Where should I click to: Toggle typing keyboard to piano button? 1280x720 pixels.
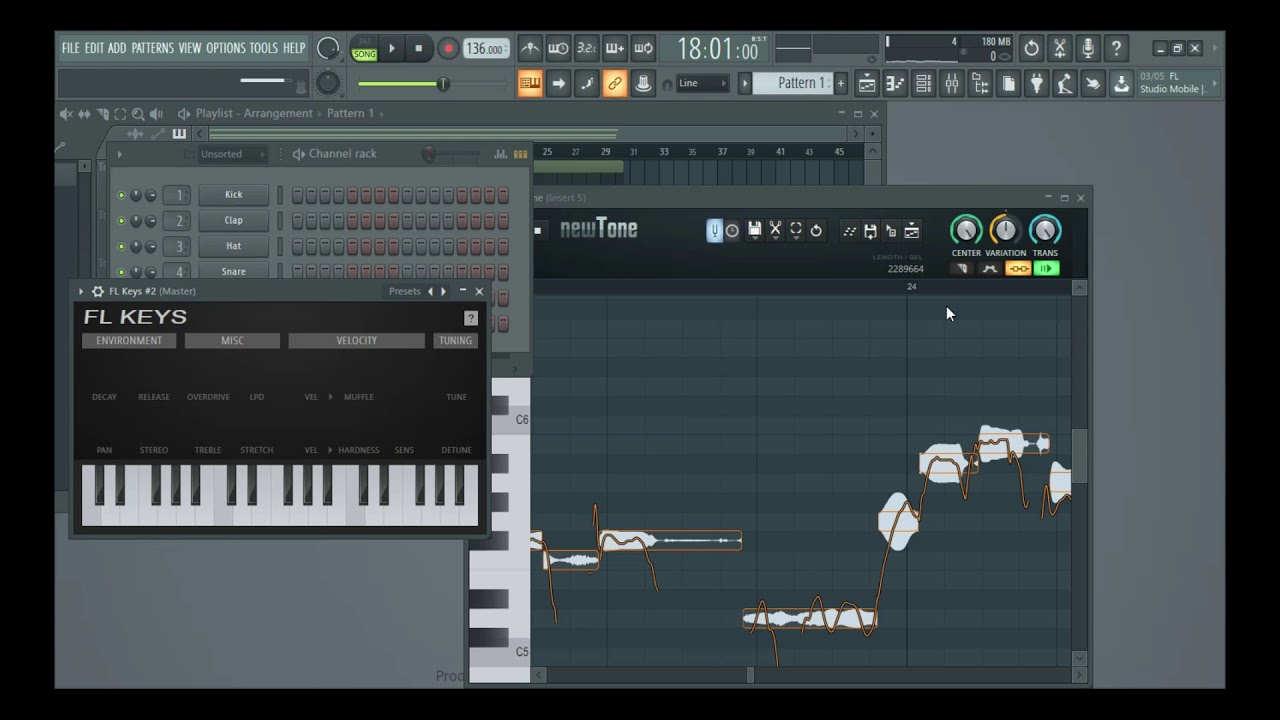click(530, 84)
